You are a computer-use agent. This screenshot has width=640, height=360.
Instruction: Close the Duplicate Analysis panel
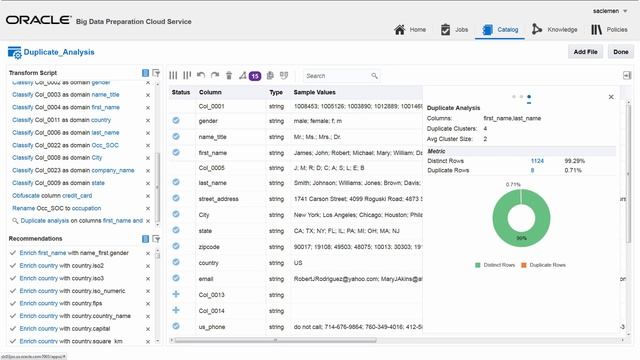coord(611,97)
